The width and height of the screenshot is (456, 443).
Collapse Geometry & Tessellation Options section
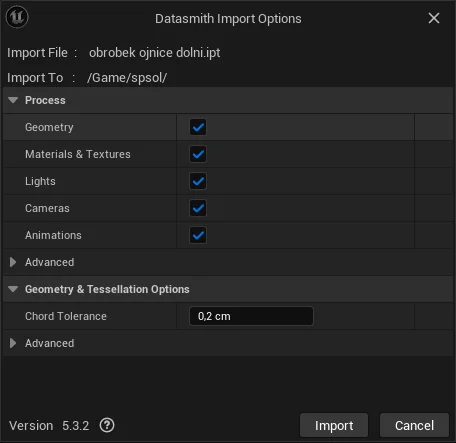point(13,289)
